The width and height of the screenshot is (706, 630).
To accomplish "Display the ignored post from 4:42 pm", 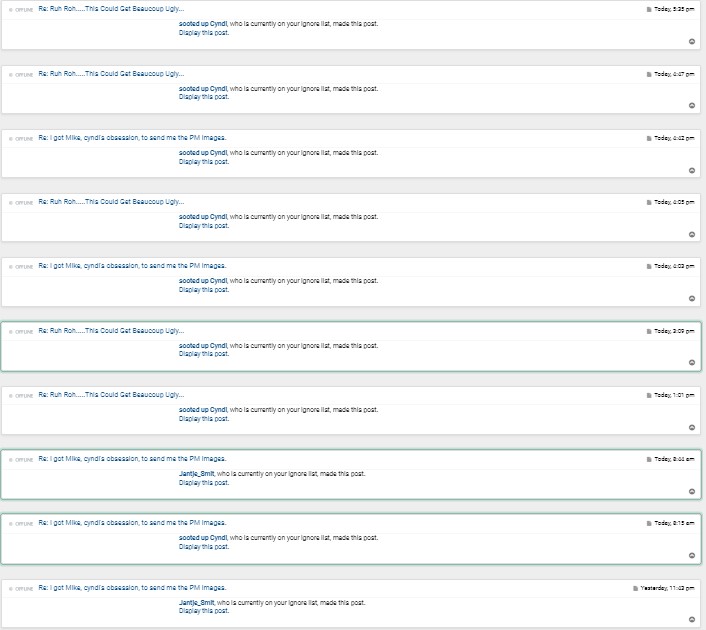I will [x=204, y=162].
